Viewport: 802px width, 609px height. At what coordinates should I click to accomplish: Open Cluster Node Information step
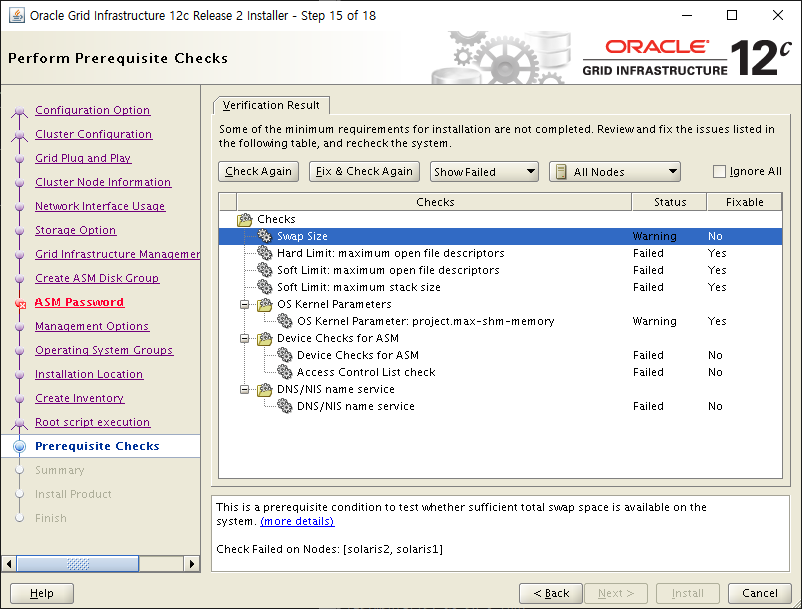point(103,182)
